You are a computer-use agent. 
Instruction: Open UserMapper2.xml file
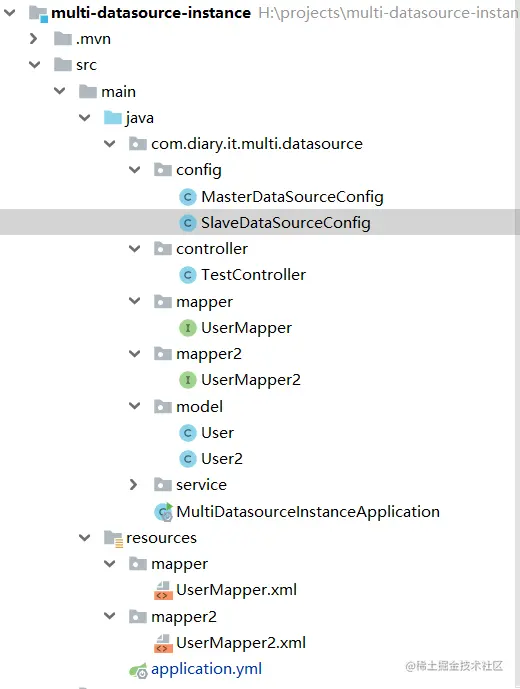pos(240,643)
